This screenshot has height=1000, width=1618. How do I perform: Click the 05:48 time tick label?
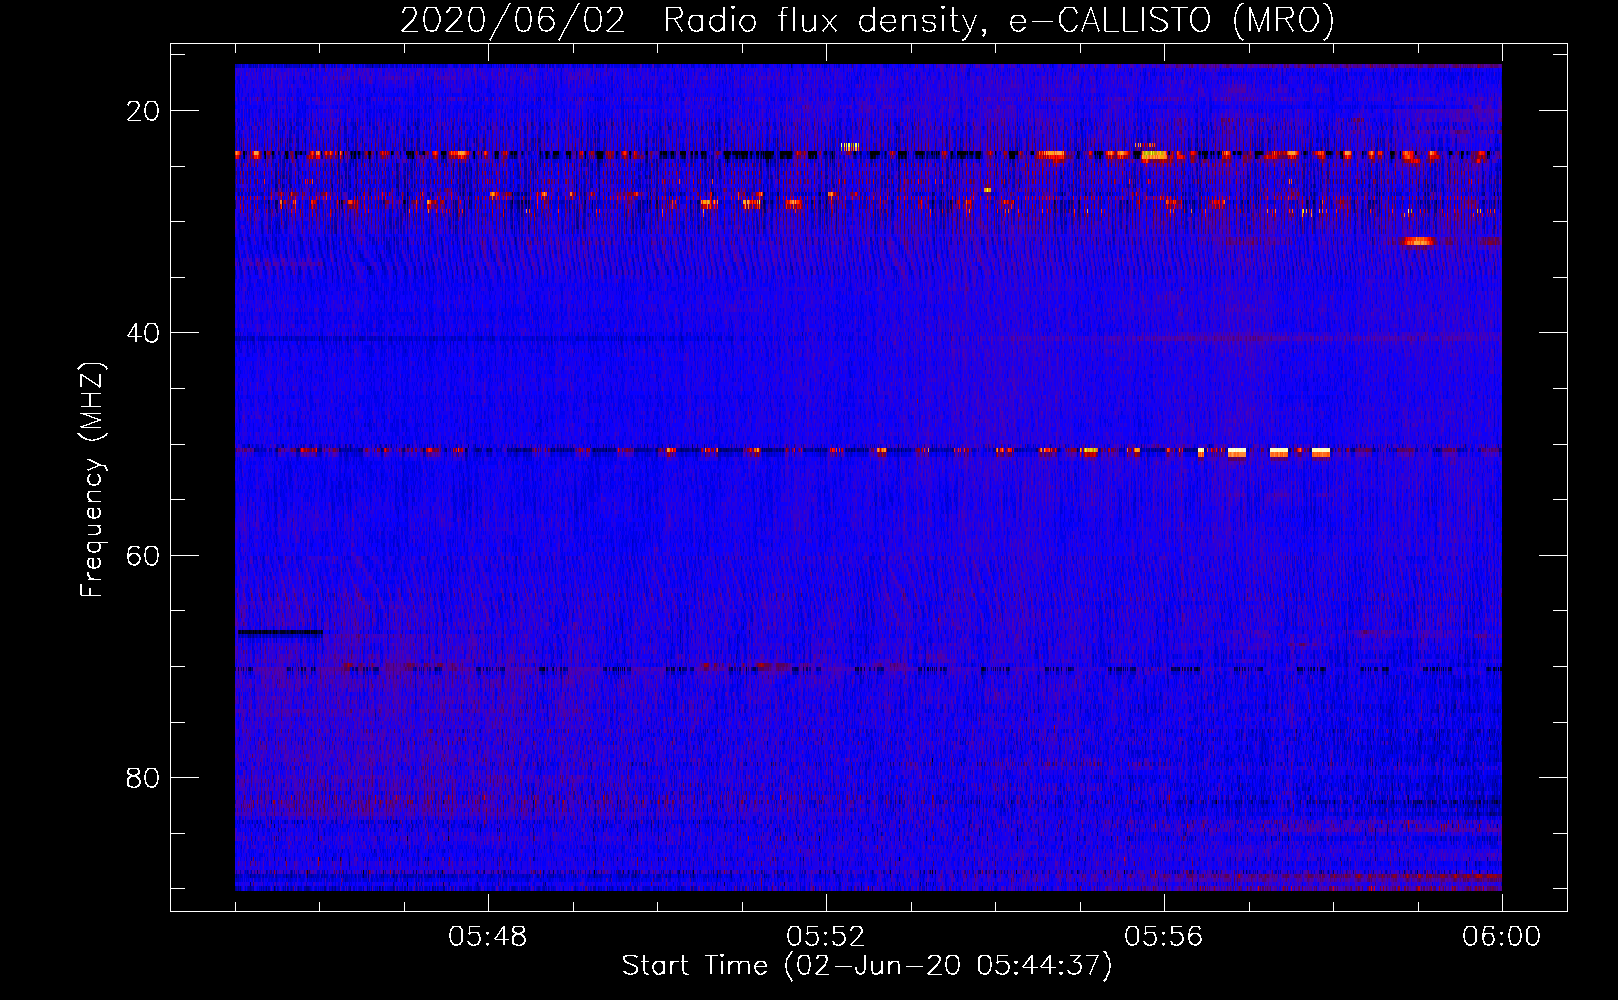(x=488, y=937)
